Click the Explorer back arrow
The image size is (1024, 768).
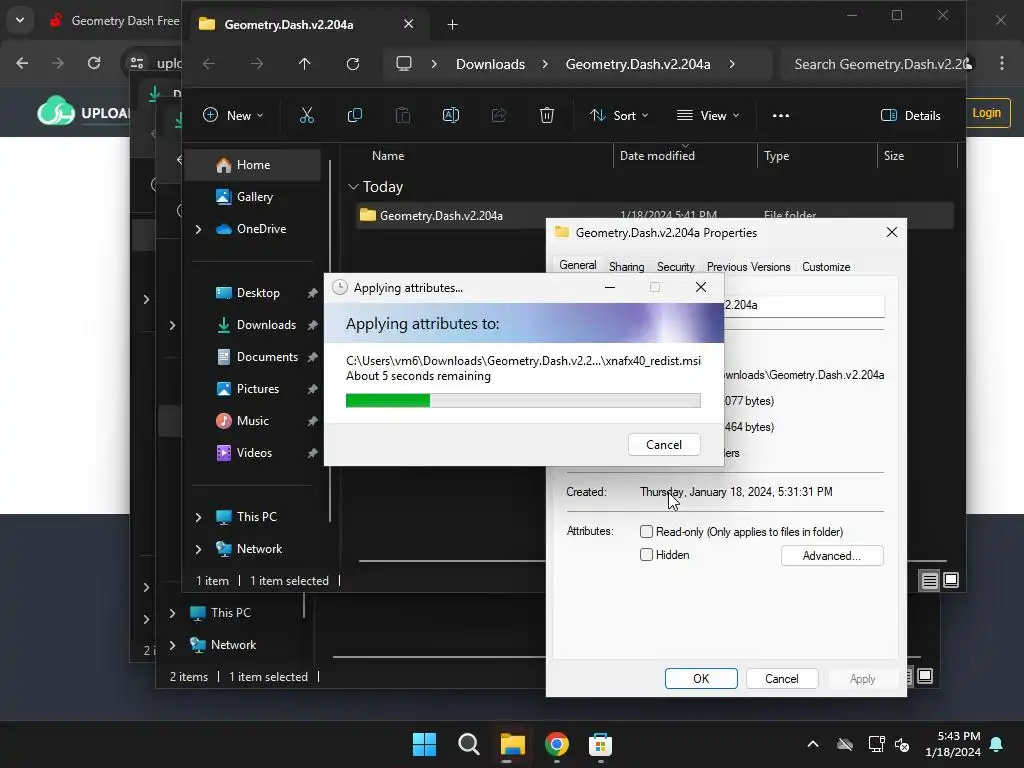pos(209,63)
